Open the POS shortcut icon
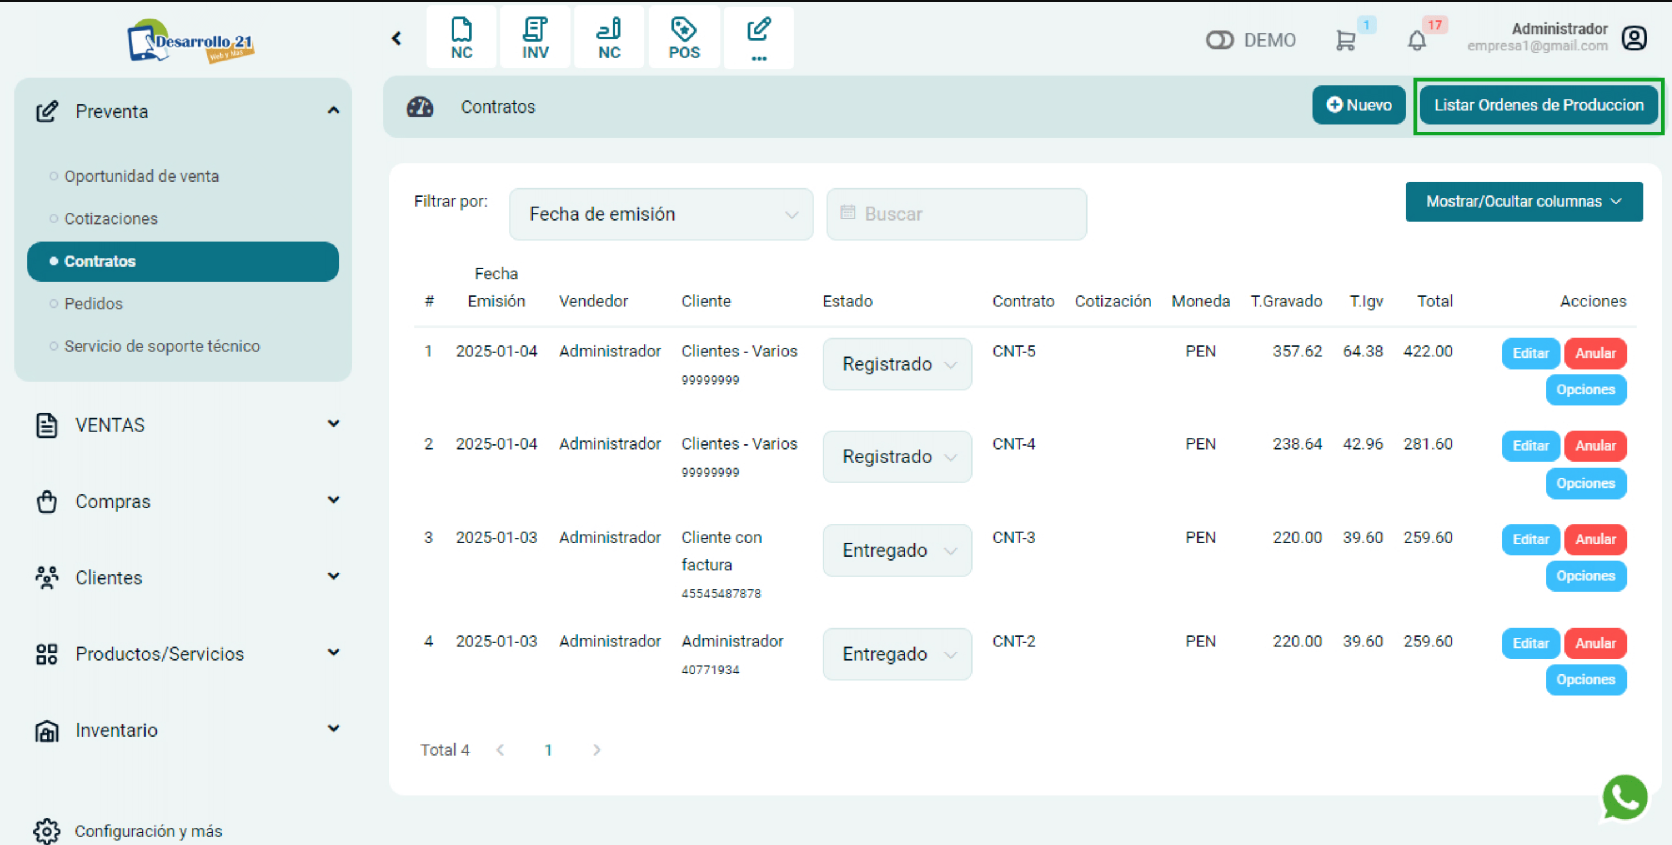This screenshot has width=1672, height=845. click(x=684, y=38)
